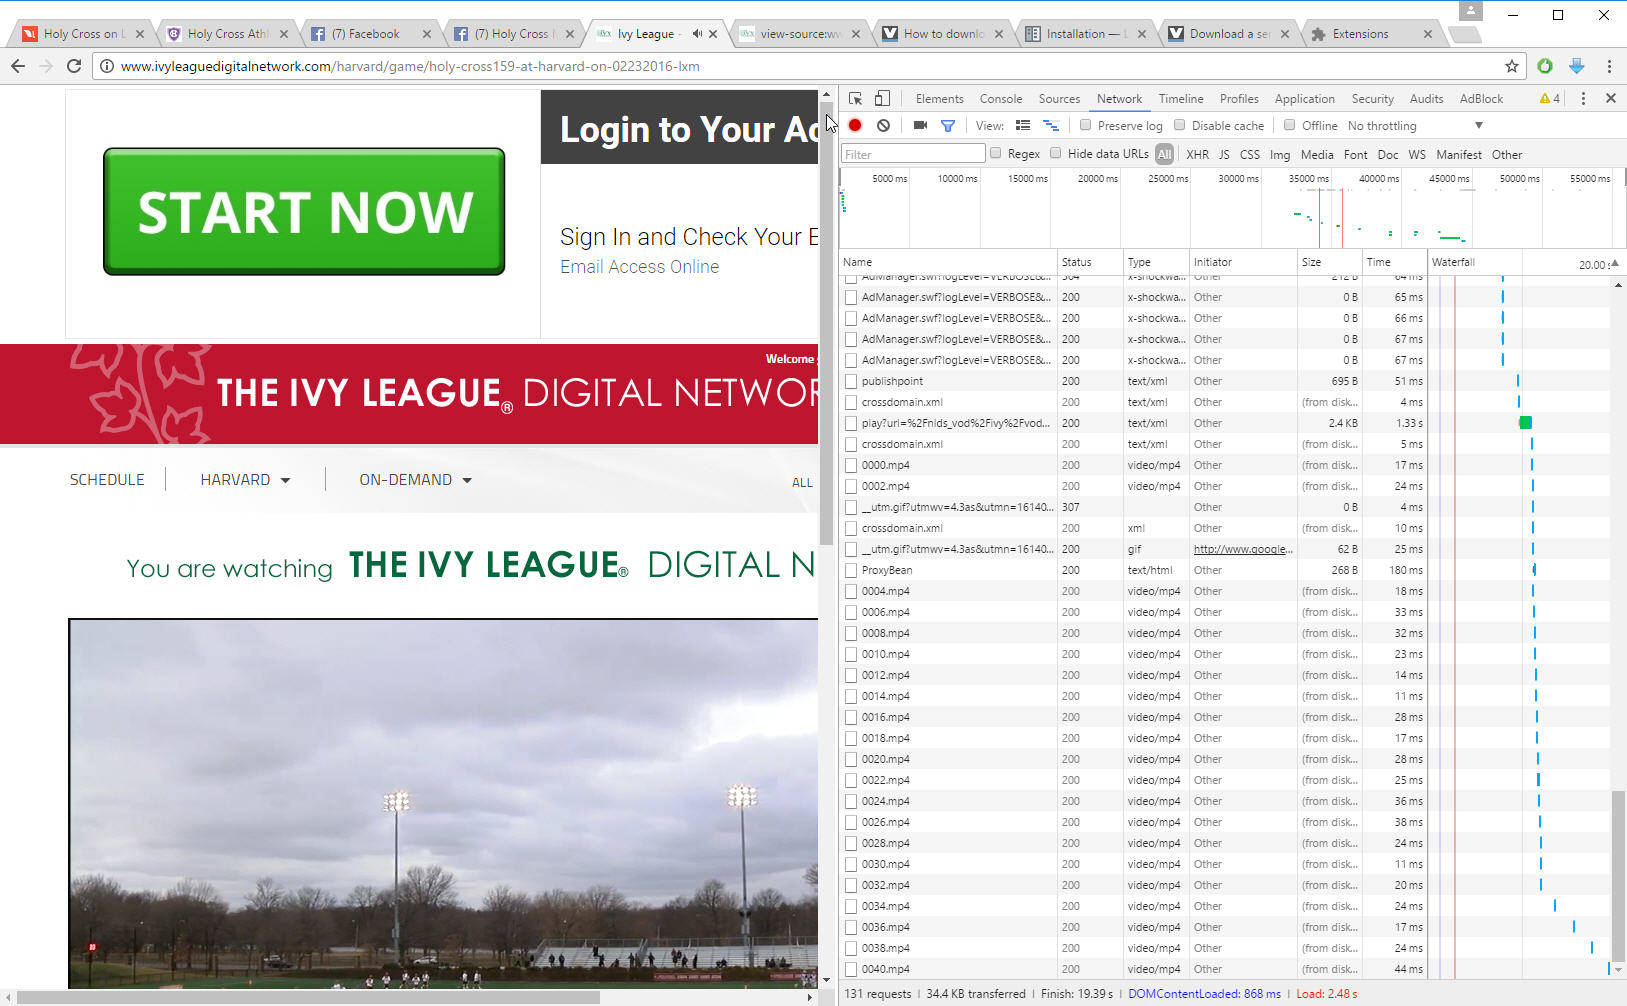Stop recording network log with red button
The image size is (1627, 1006).
(x=855, y=125)
